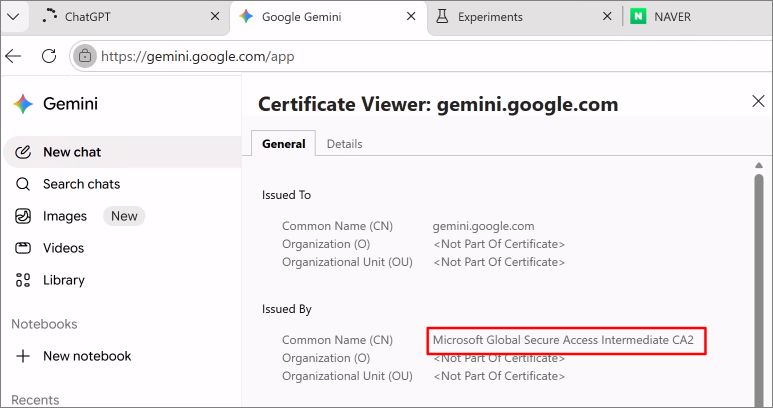773x408 pixels.
Task: Start a New chat in Gemini
Action: (x=122, y=152)
